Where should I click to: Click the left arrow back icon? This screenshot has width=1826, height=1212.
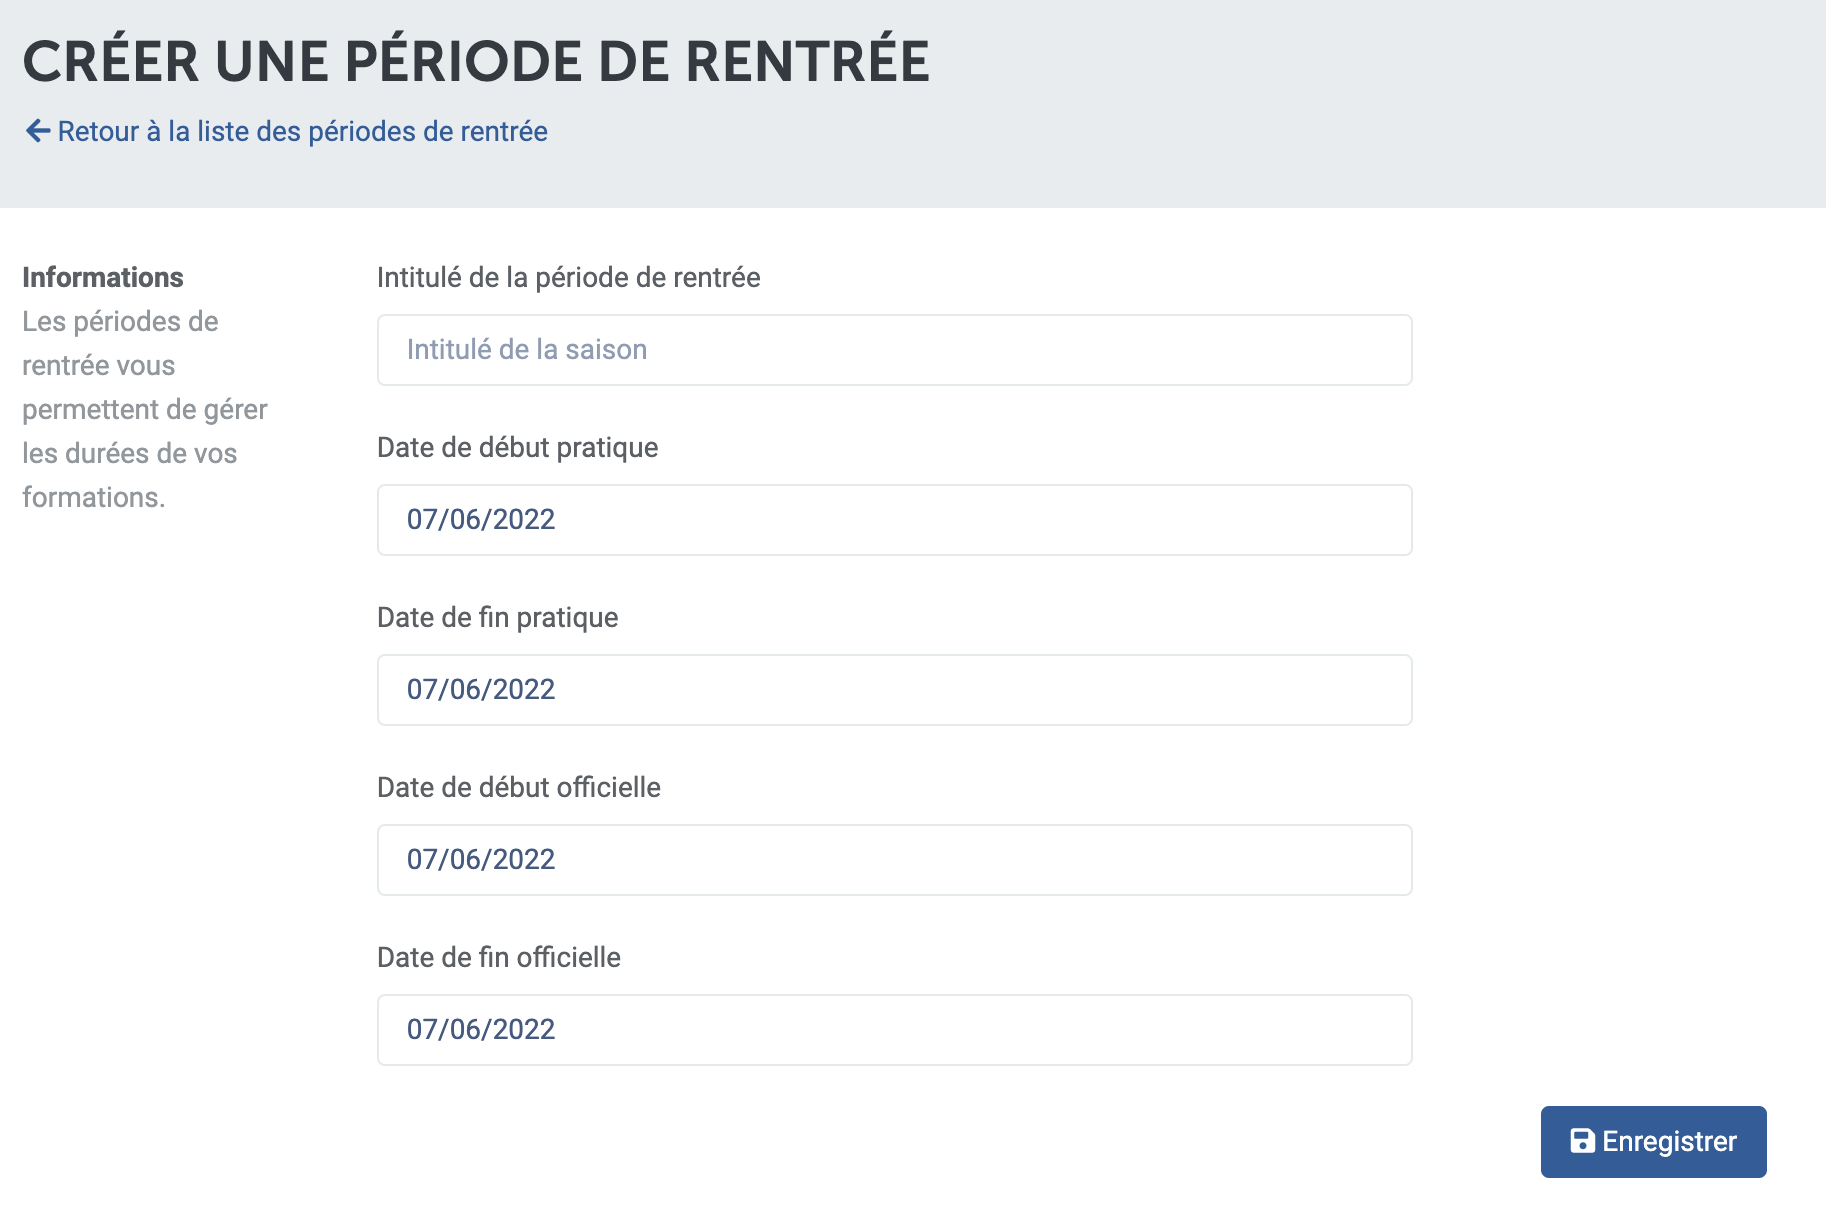pos(38,131)
